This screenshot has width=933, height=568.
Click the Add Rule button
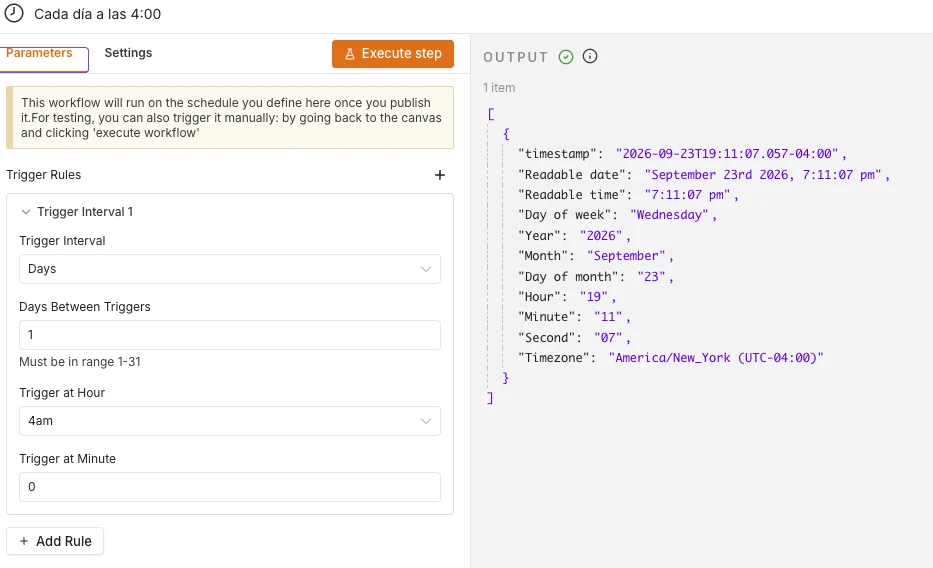coord(55,541)
